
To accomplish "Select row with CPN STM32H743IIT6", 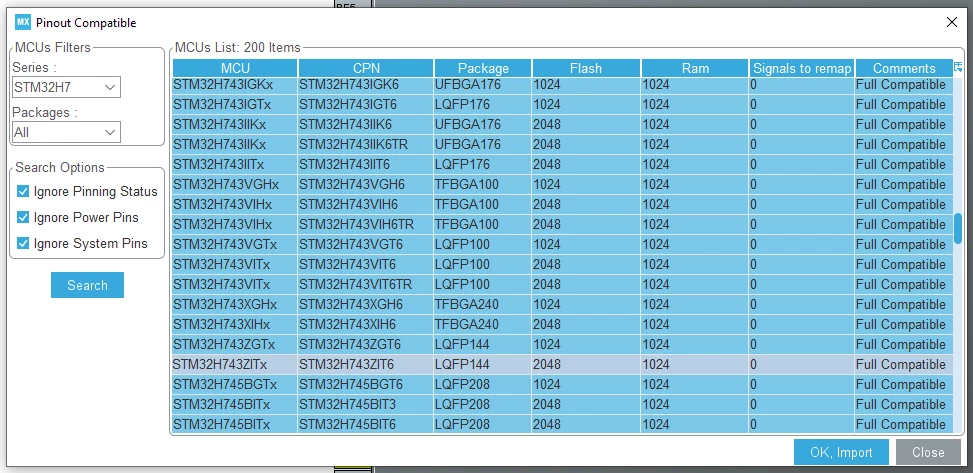I will click(x=562, y=164).
